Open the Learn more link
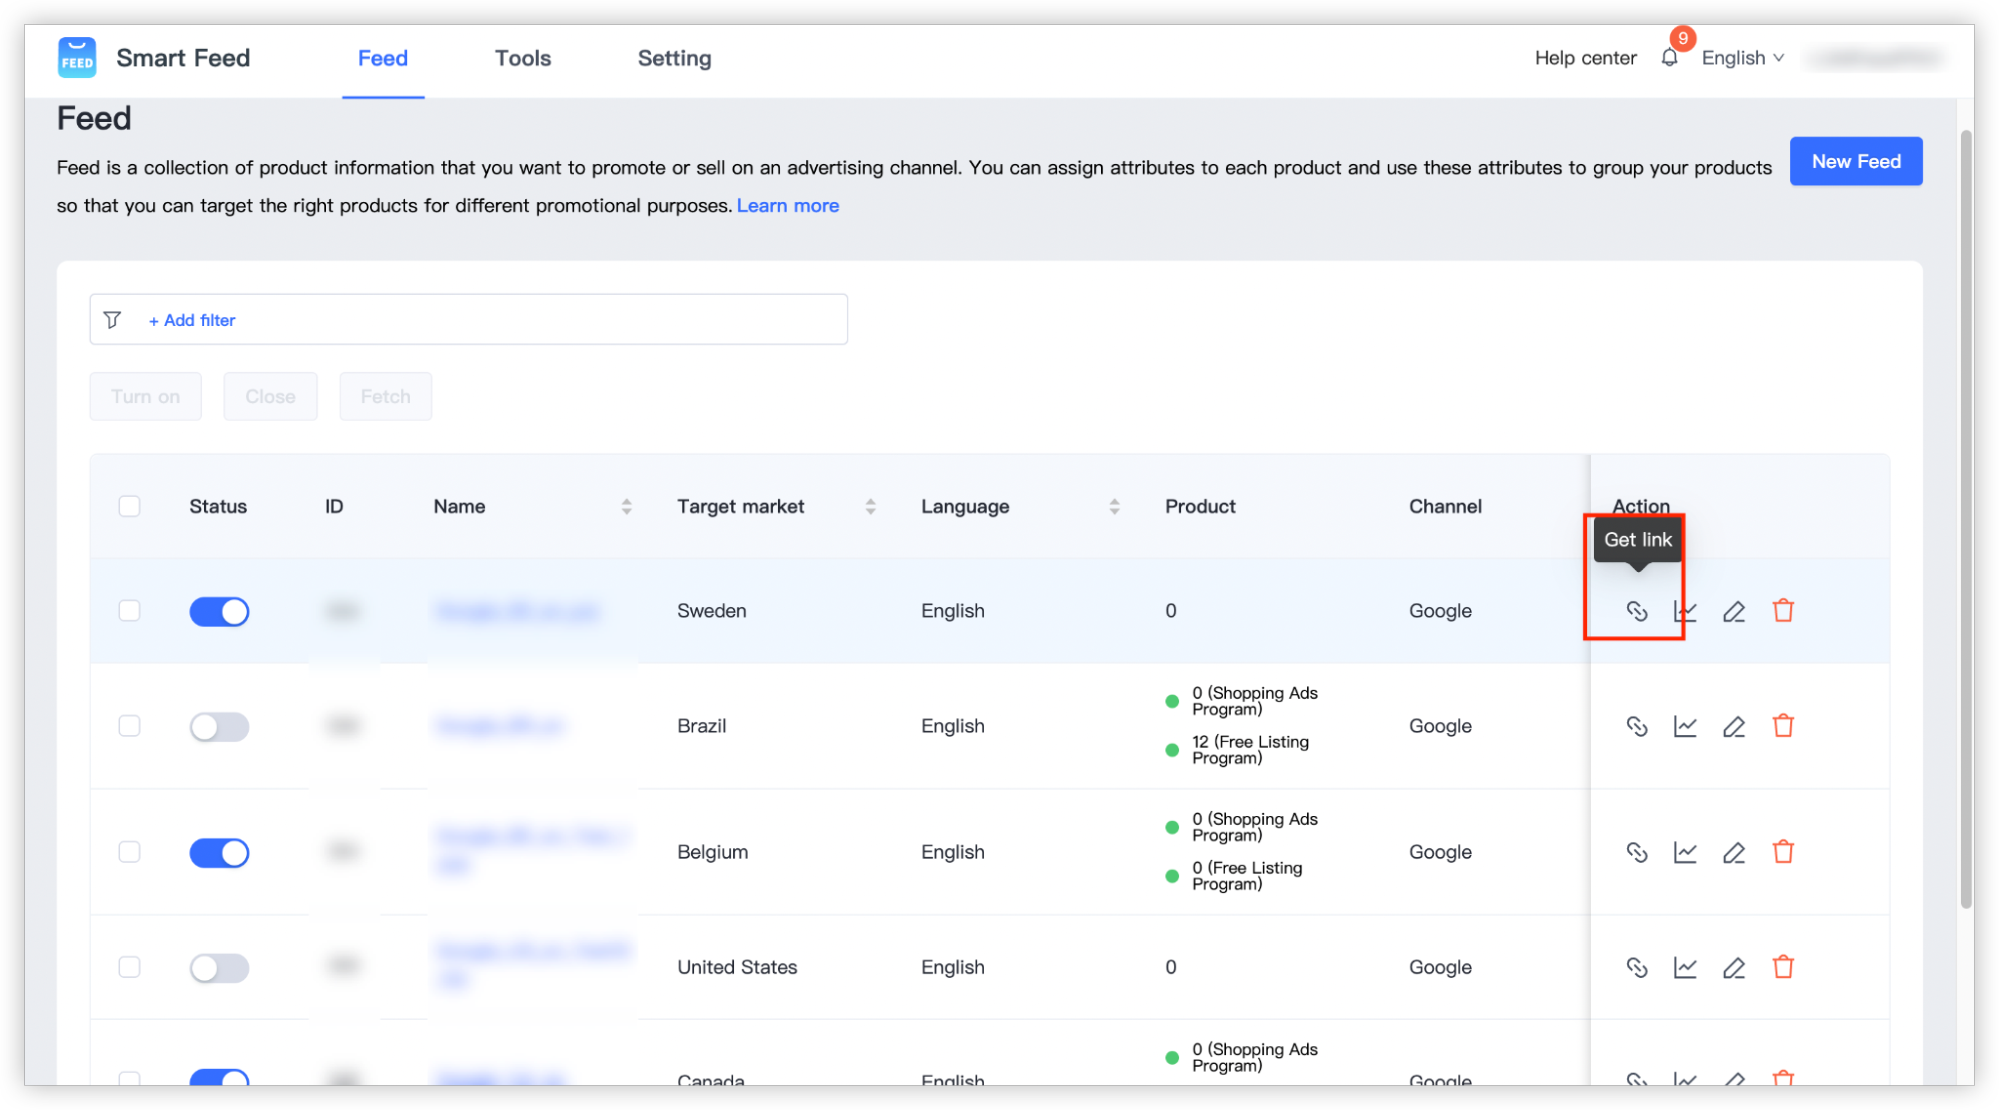Screen dimensions: 1999x1110 coord(787,206)
